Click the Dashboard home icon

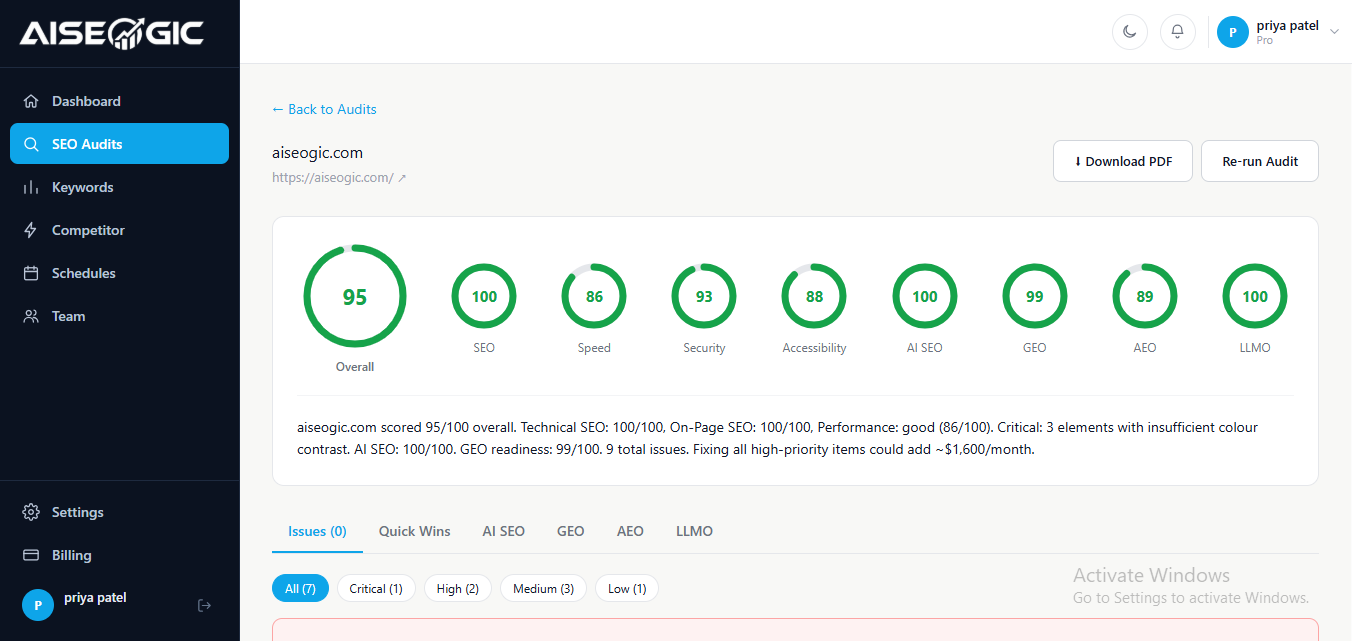(31, 101)
